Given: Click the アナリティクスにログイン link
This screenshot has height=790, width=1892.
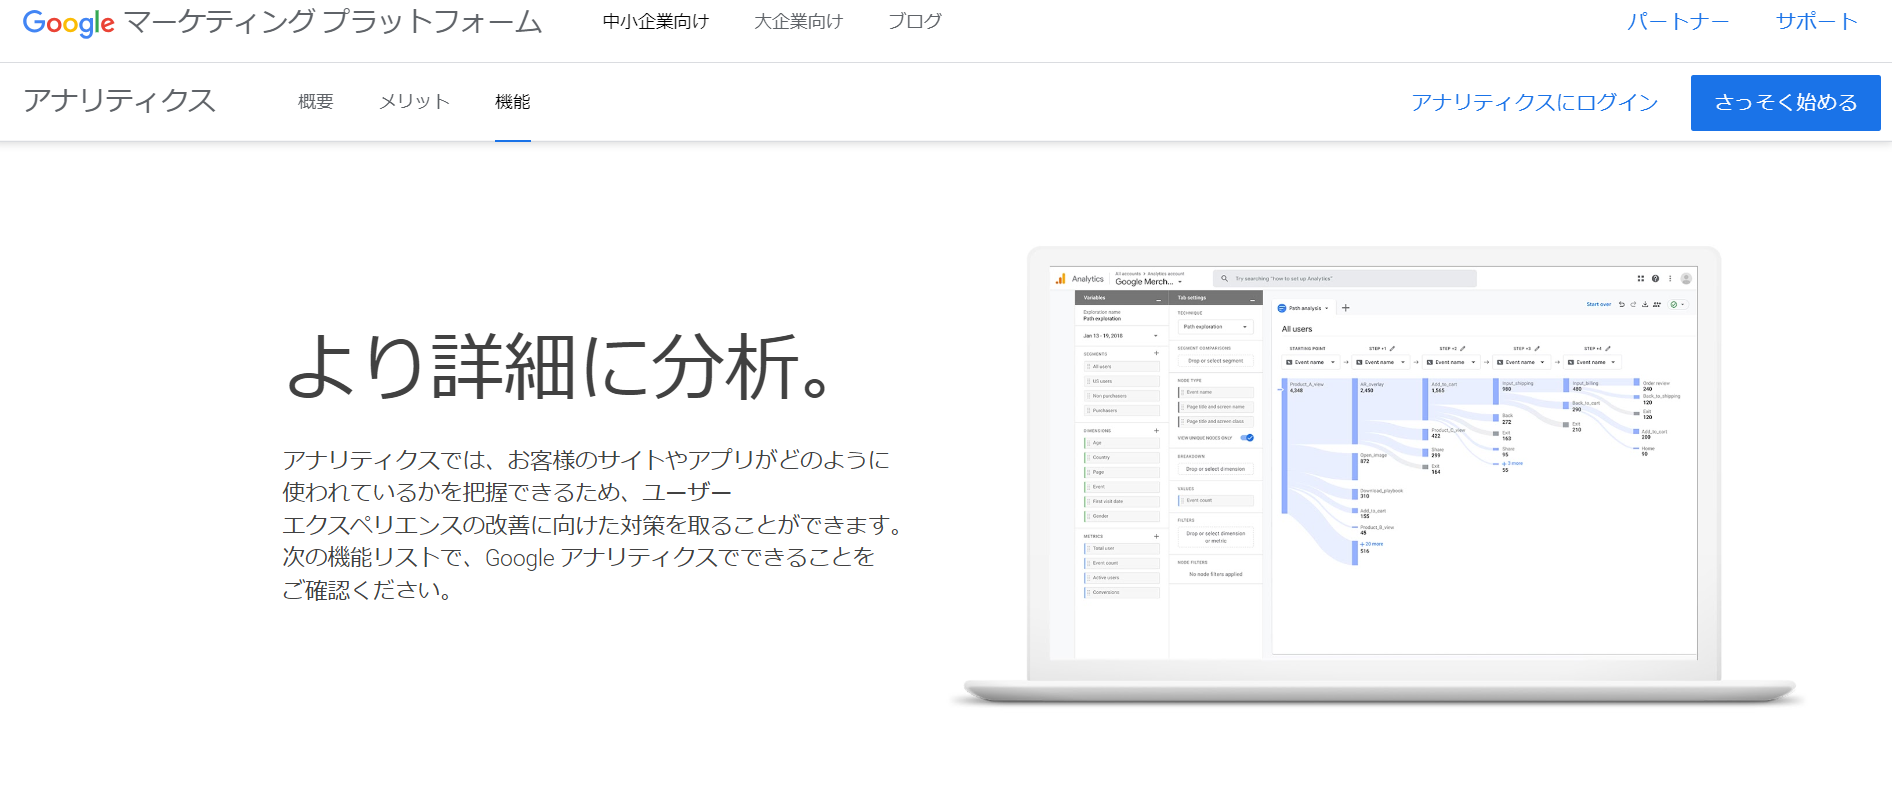Looking at the screenshot, I should (1534, 102).
